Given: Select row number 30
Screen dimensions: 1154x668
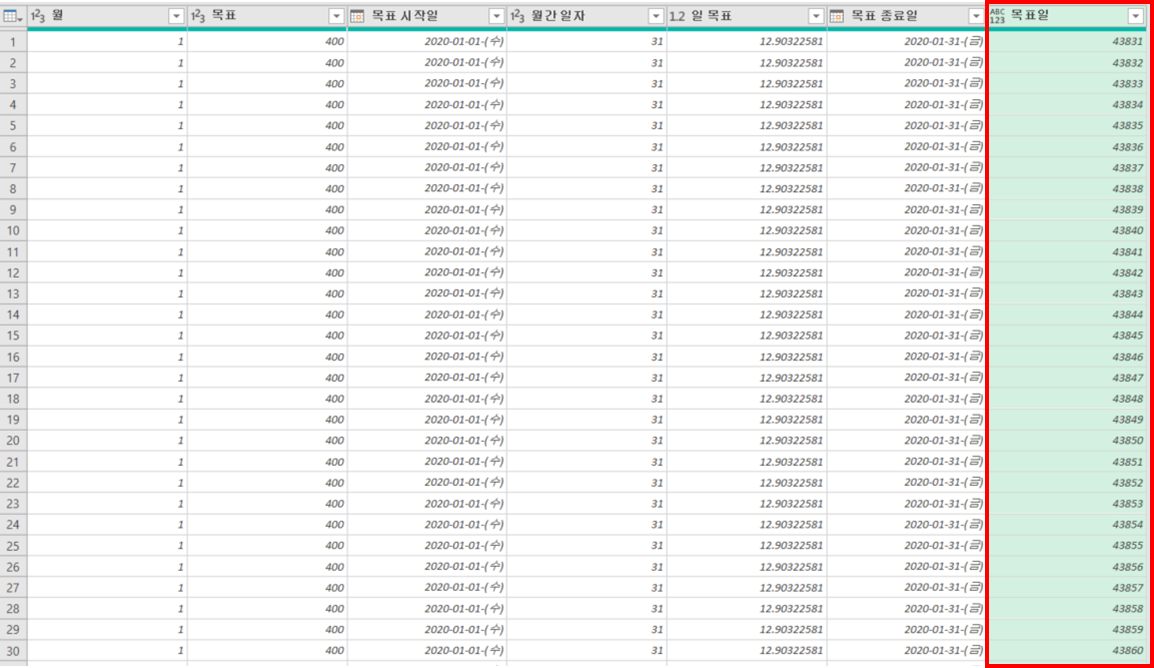Looking at the screenshot, I should (x=13, y=651).
